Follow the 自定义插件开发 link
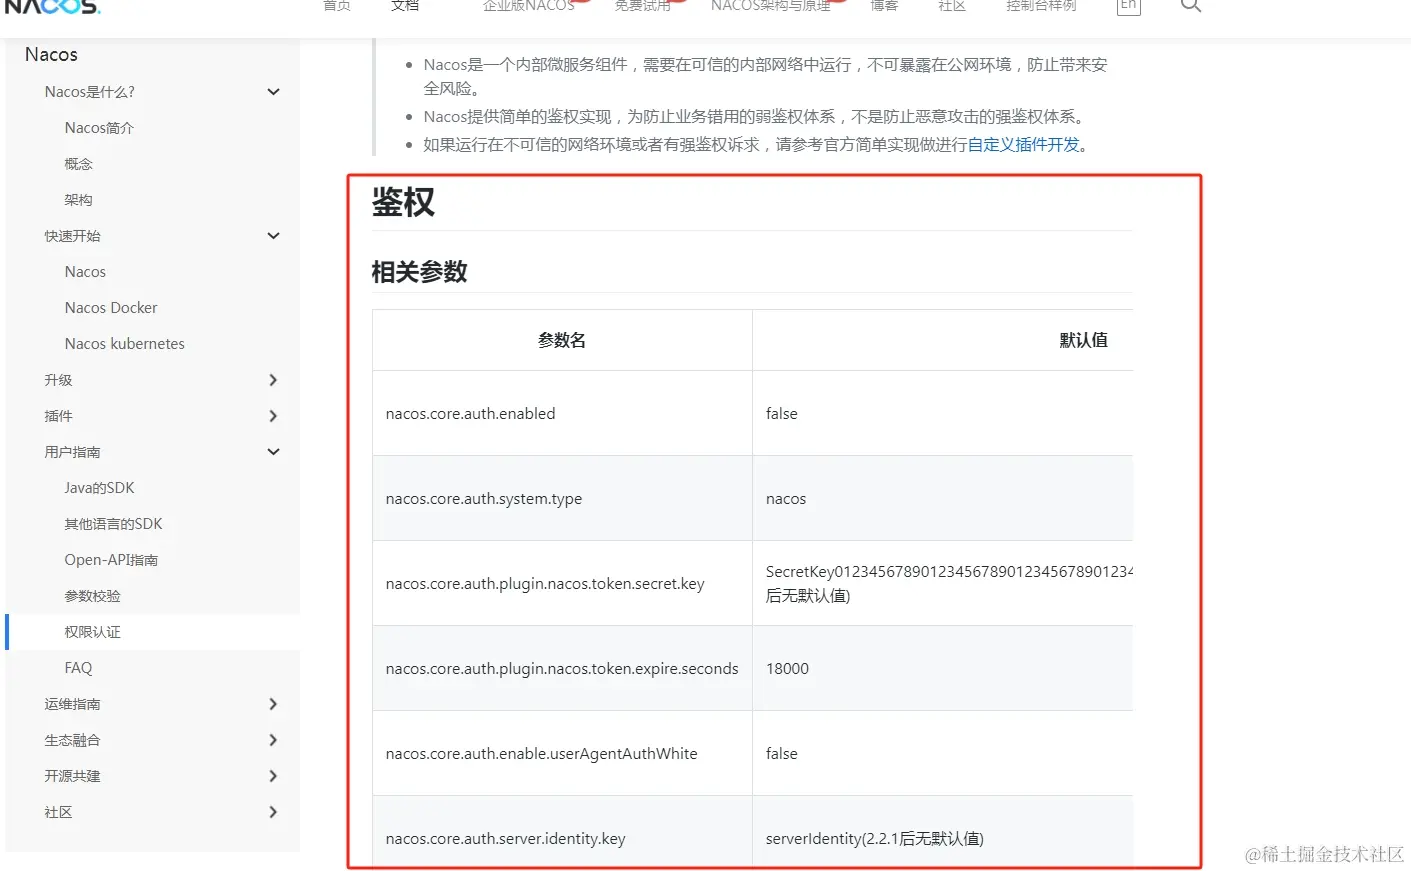1411x871 pixels. pyautogui.click(x=1023, y=145)
